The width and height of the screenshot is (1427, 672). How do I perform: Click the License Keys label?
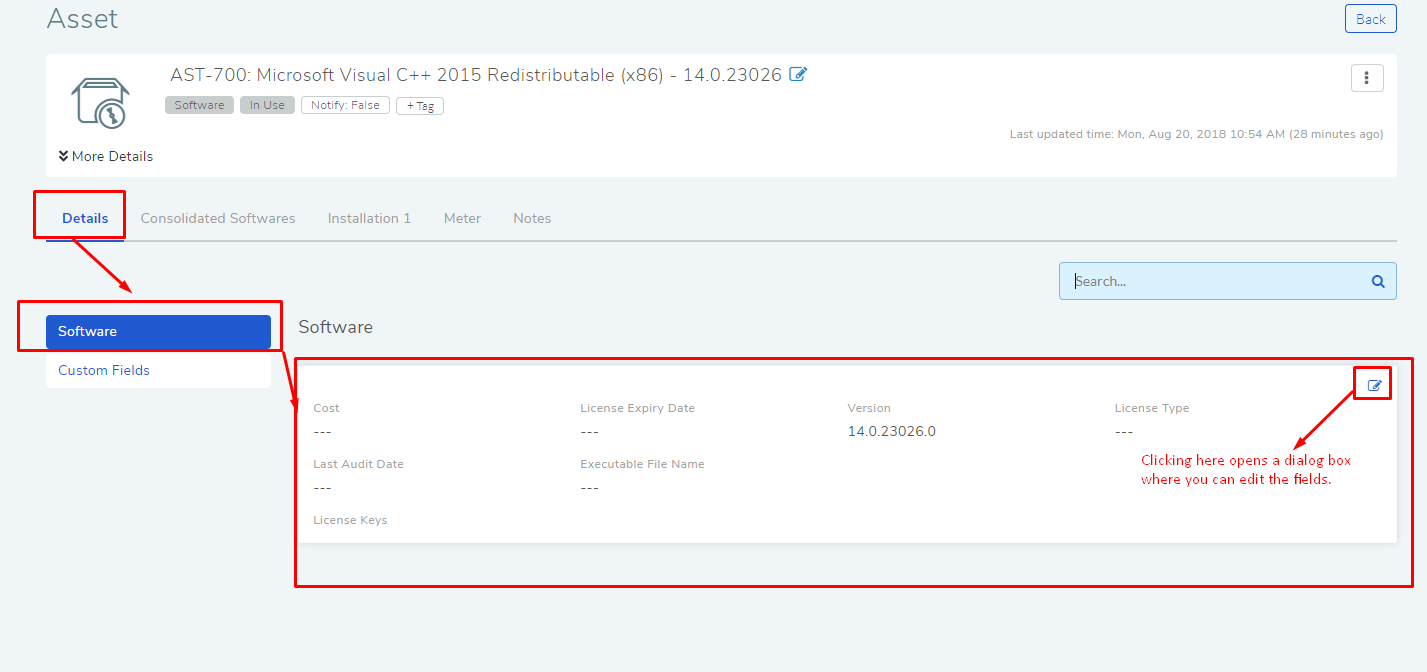pos(350,520)
